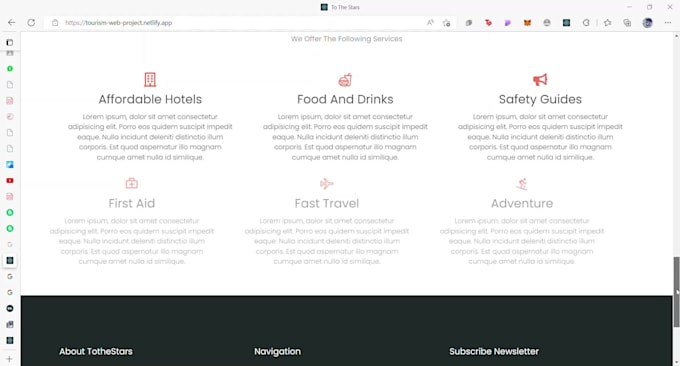Add this page to favorites via star-plus icon
The height and width of the screenshot is (366, 680).
tap(446, 23)
